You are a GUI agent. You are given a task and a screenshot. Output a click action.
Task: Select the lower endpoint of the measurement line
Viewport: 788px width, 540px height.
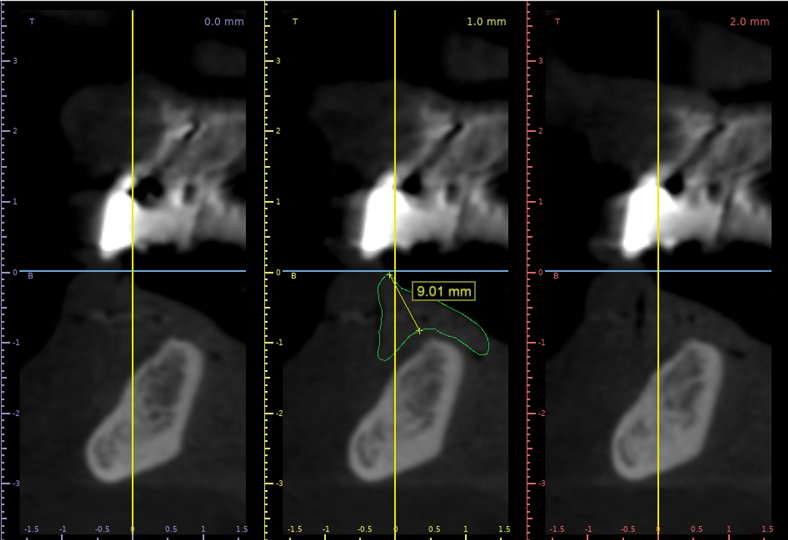coord(419,331)
